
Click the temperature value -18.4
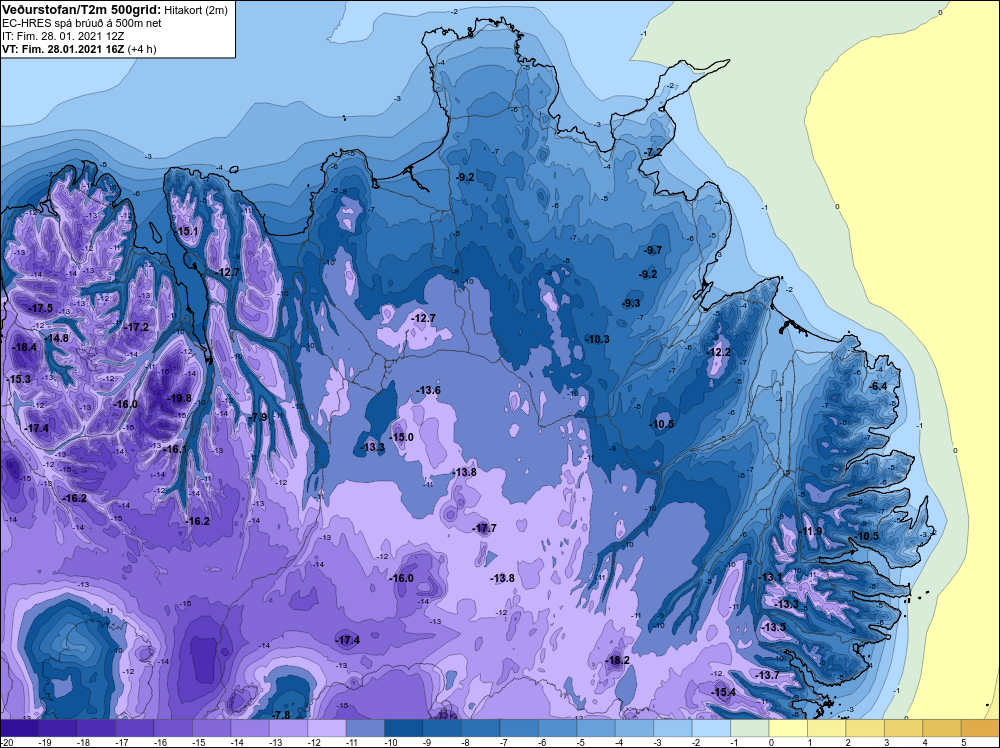click(24, 348)
